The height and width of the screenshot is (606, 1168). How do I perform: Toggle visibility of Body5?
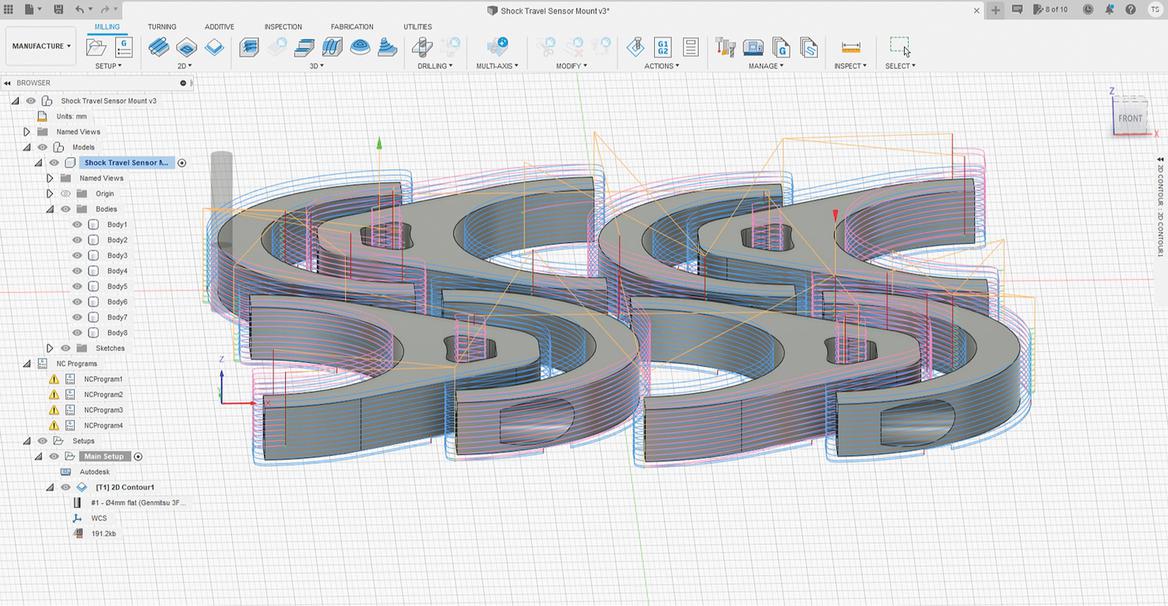[x=77, y=286]
